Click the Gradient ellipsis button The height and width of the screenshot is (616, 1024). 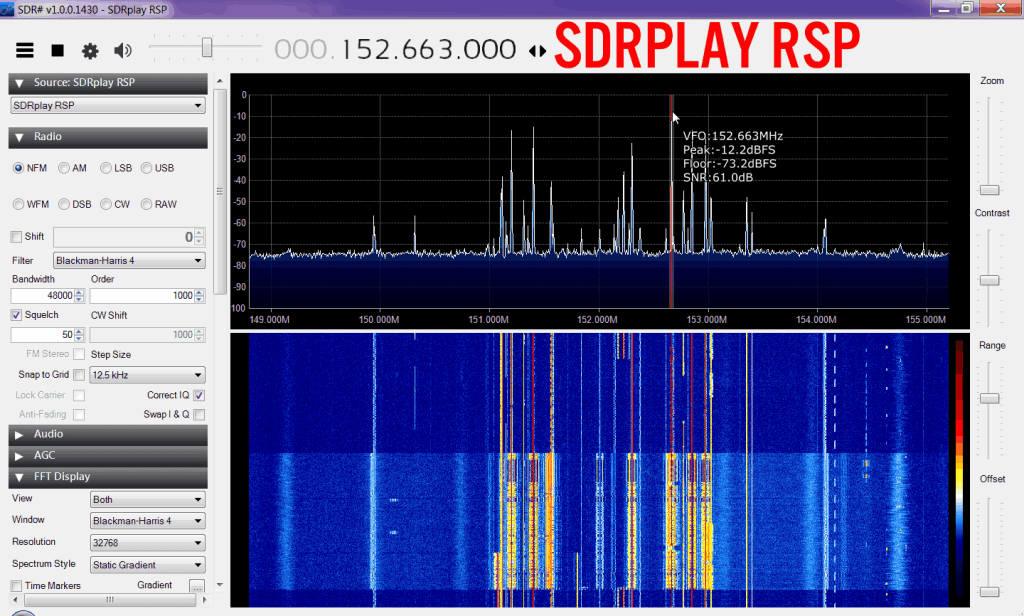point(197,586)
